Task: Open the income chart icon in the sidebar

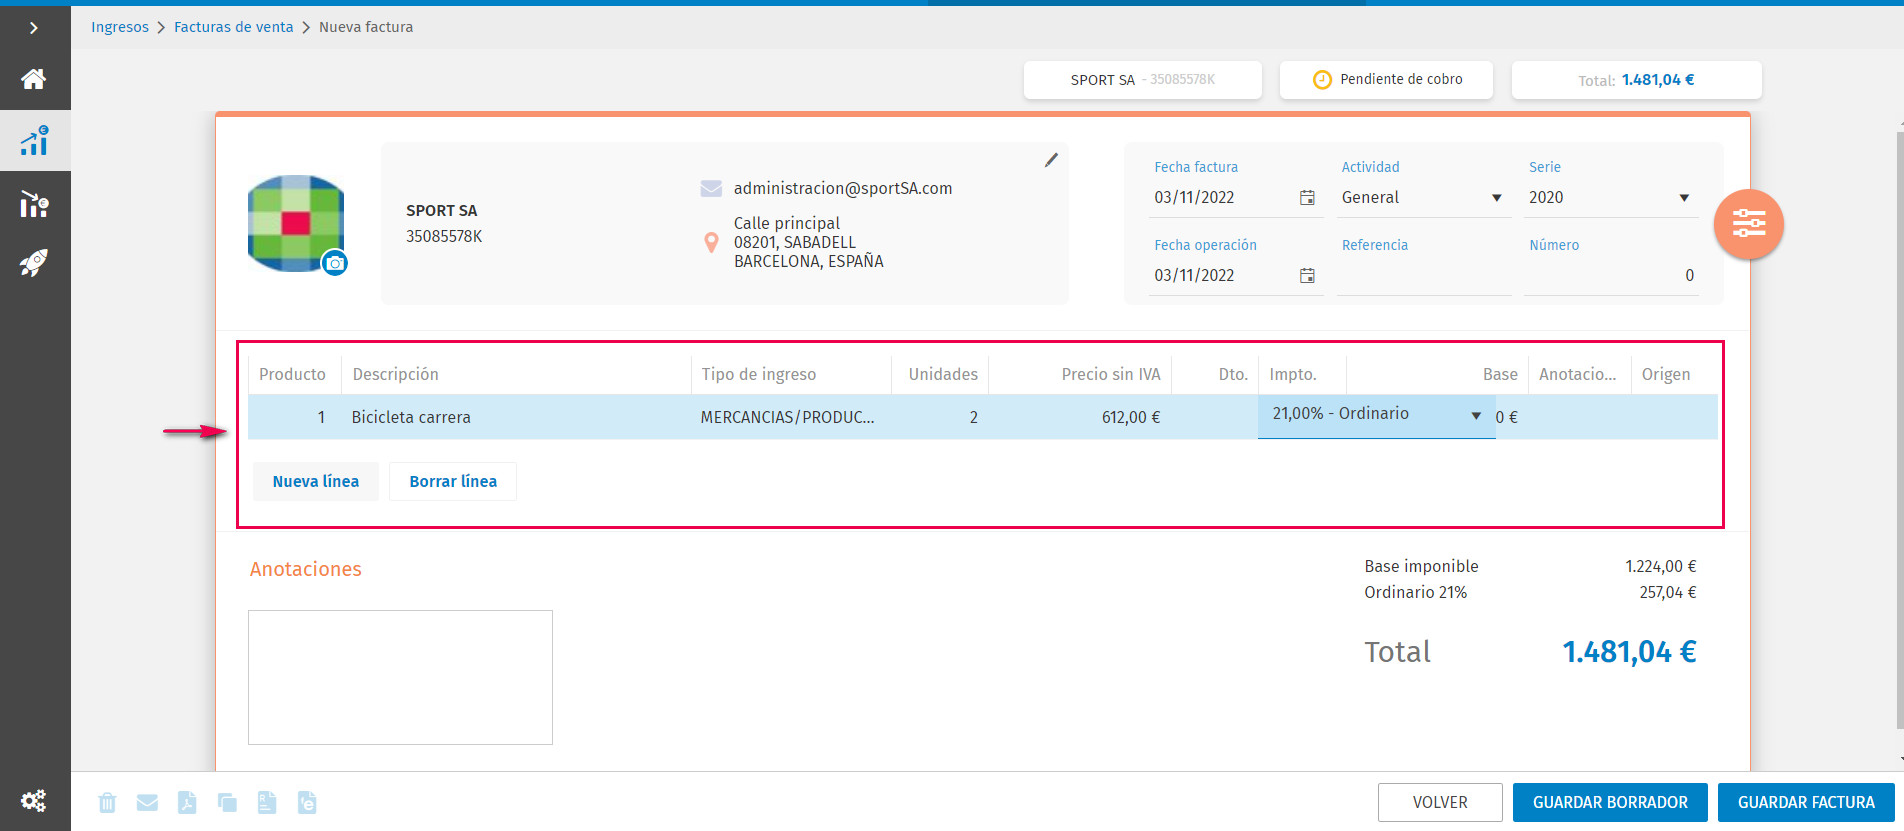Action: pyautogui.click(x=34, y=141)
